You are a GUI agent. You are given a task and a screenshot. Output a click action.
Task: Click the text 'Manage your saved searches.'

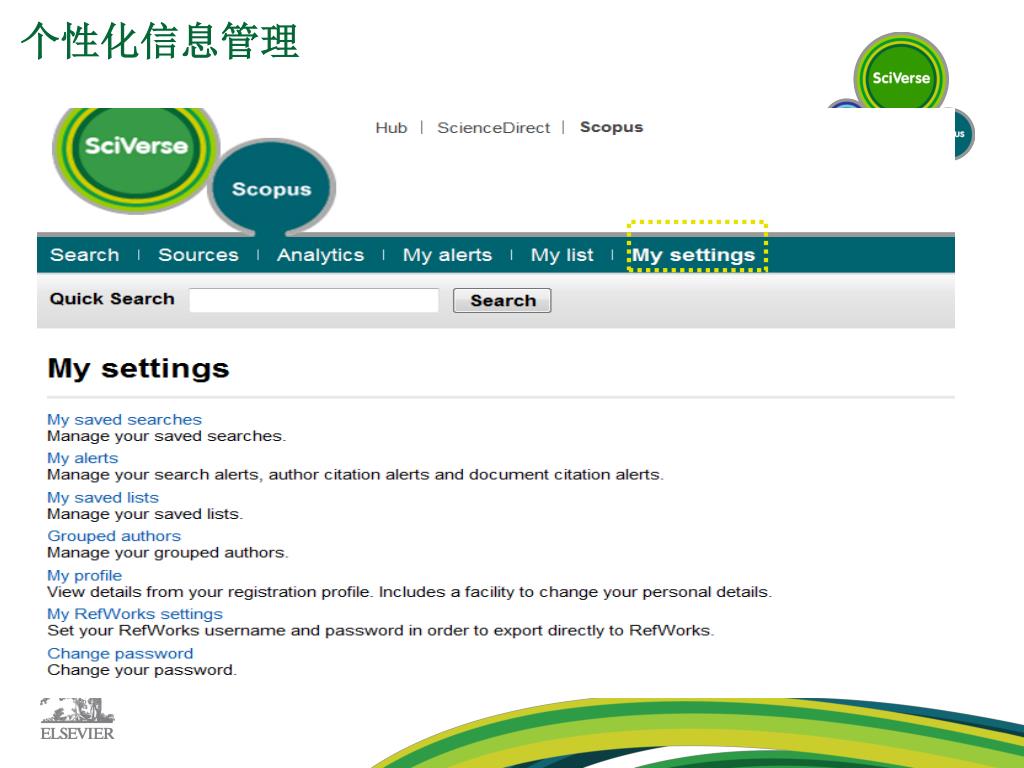click(x=167, y=436)
